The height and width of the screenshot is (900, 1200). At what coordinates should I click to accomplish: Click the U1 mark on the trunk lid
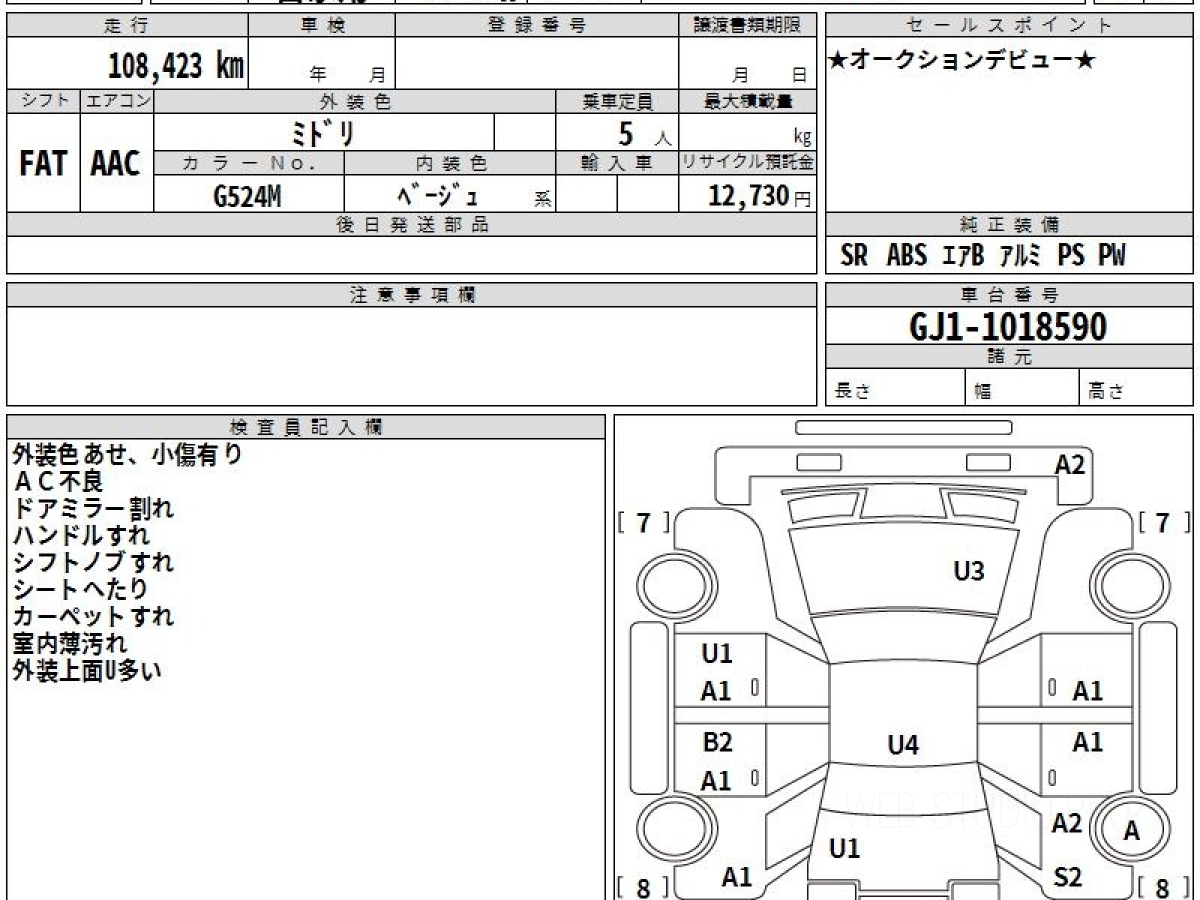[845, 849]
